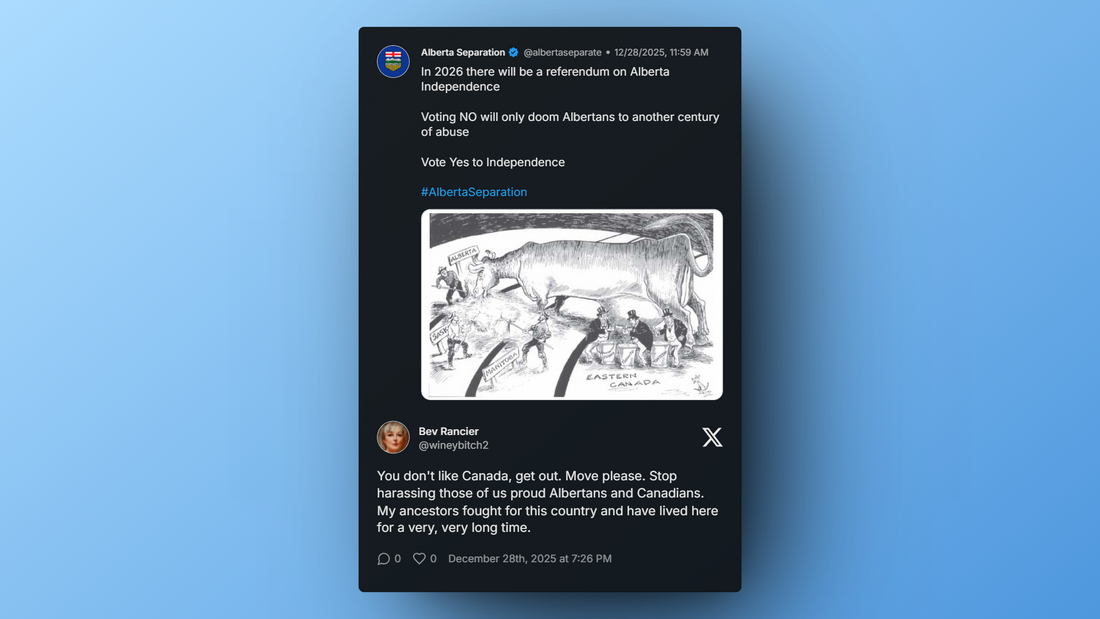Click the referendum sentence in original post
This screenshot has width=1100, height=619.
[545, 79]
